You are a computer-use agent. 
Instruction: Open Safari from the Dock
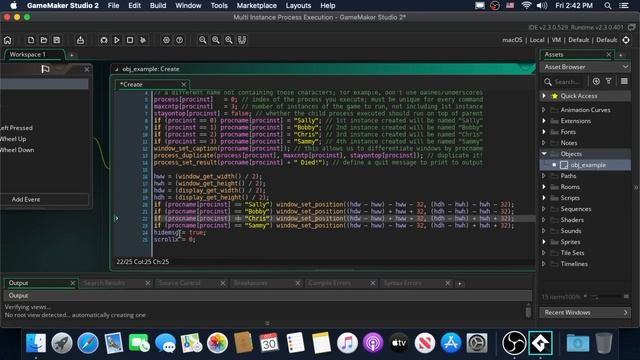click(88, 343)
